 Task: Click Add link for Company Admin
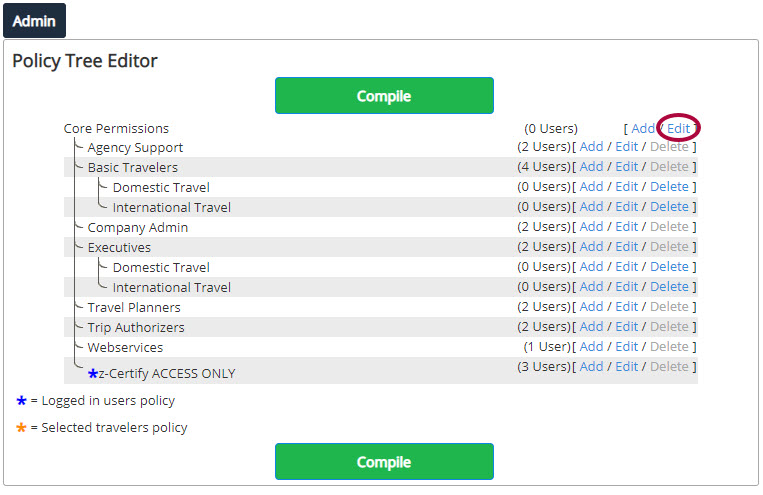click(x=591, y=226)
